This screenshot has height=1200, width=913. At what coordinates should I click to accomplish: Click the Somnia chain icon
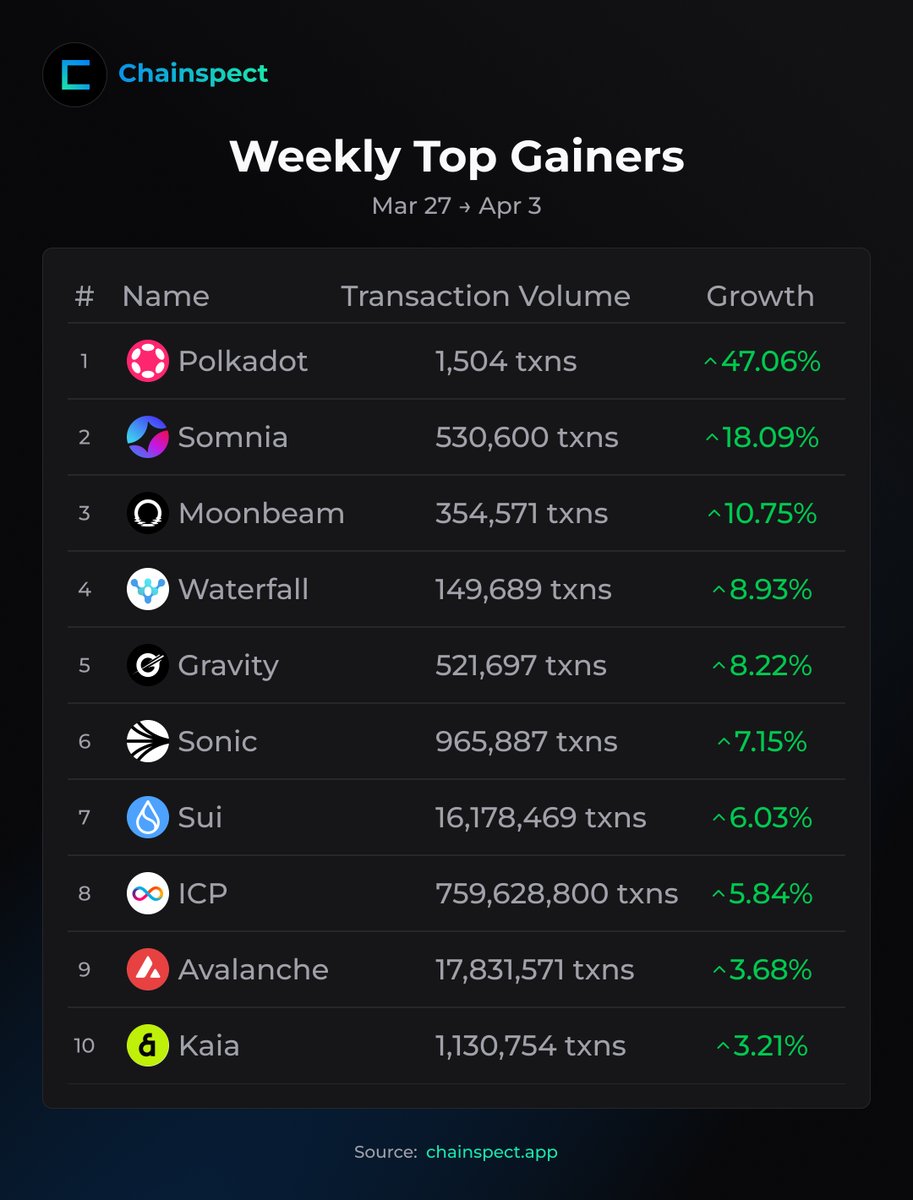pos(148,437)
